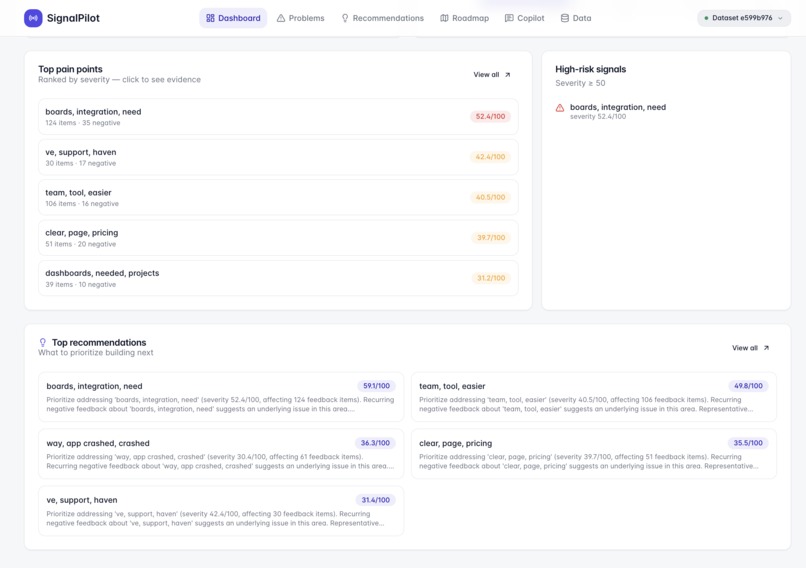The image size is (806, 568).
Task: Click the 36.3/100 recommendation score badge
Action: (x=375, y=443)
